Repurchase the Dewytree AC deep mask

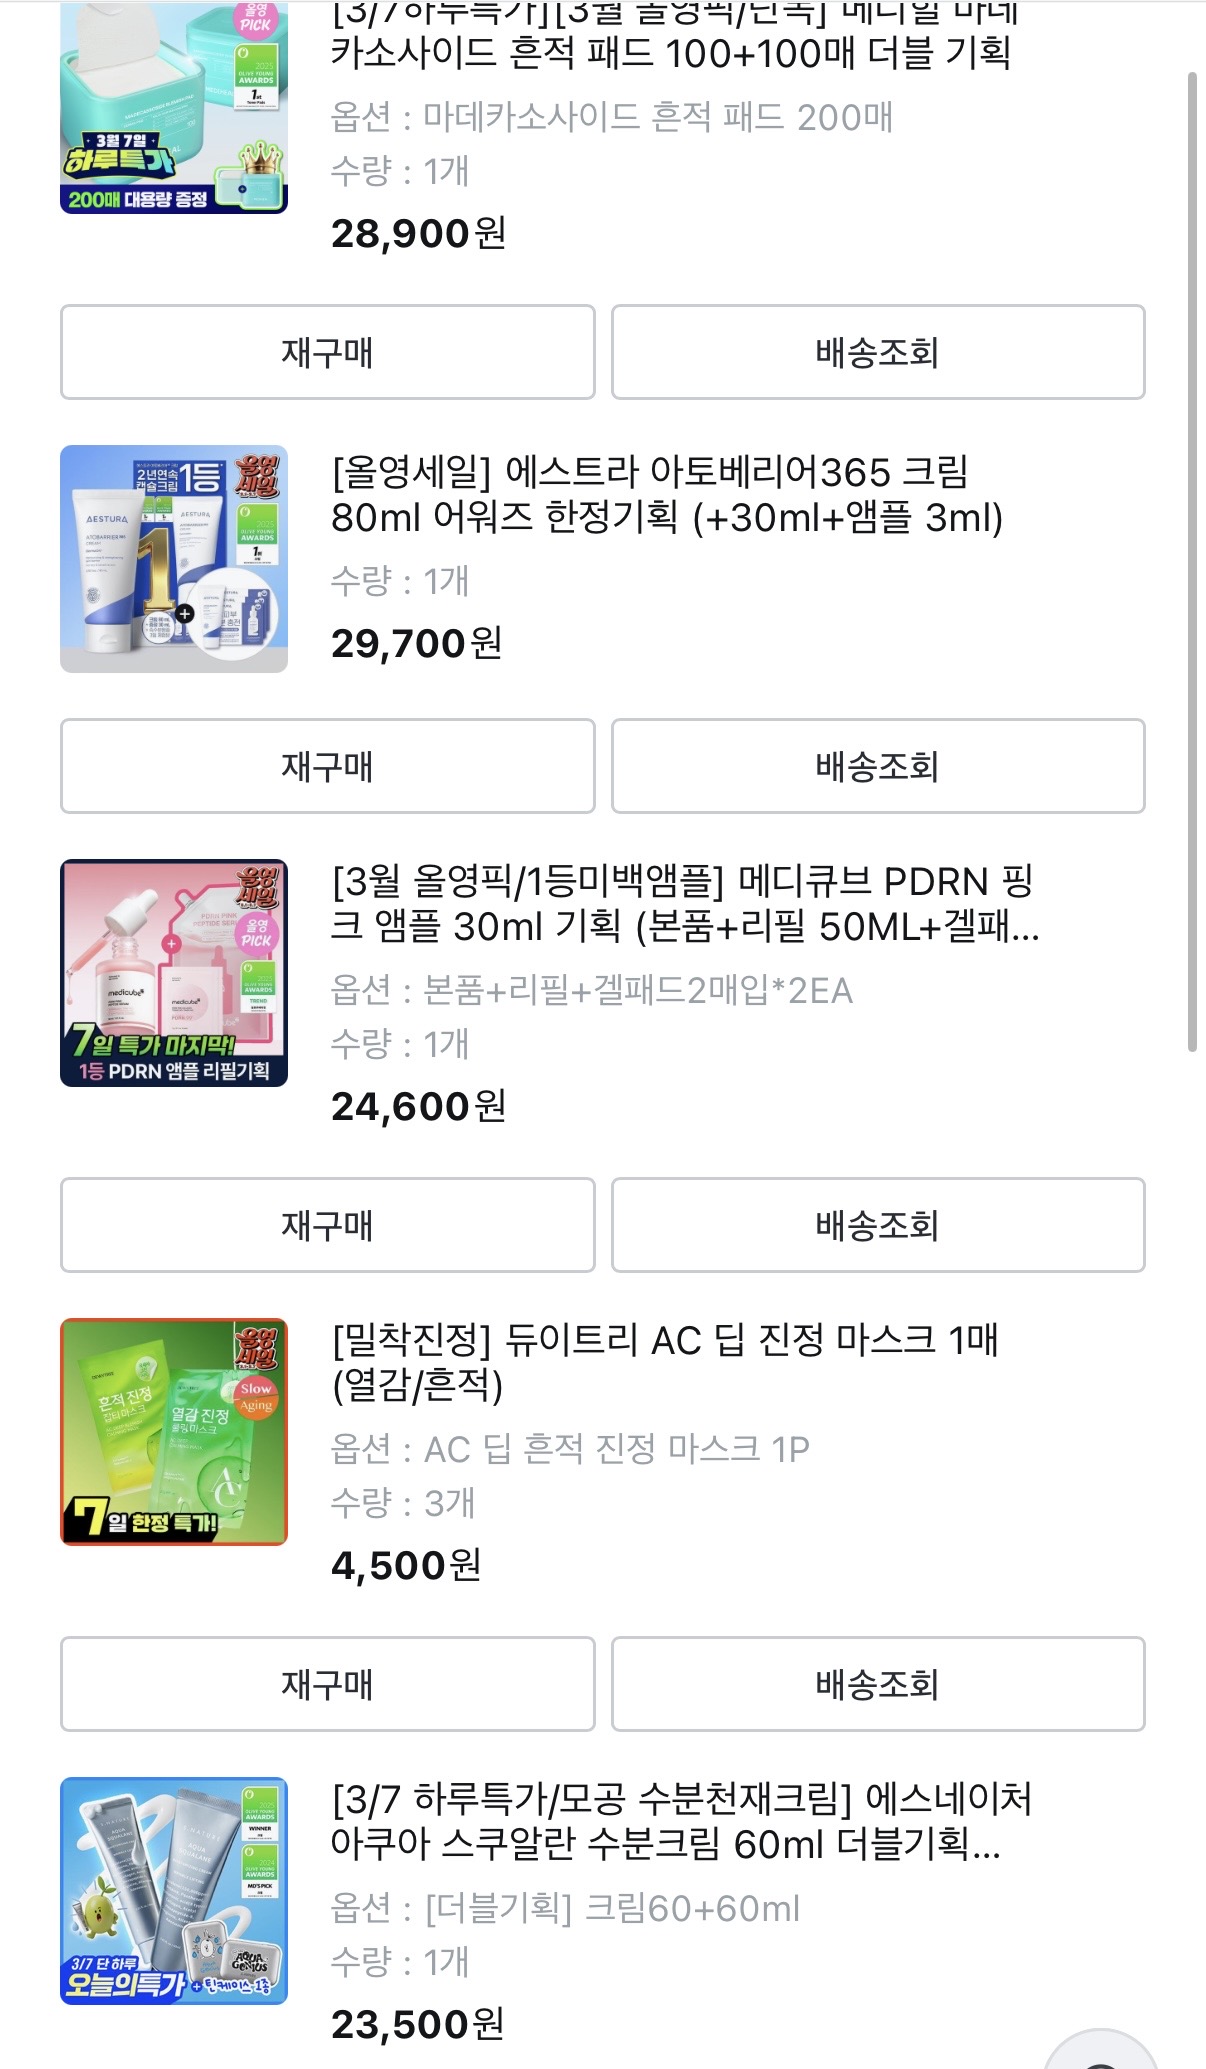pyautogui.click(x=327, y=1684)
